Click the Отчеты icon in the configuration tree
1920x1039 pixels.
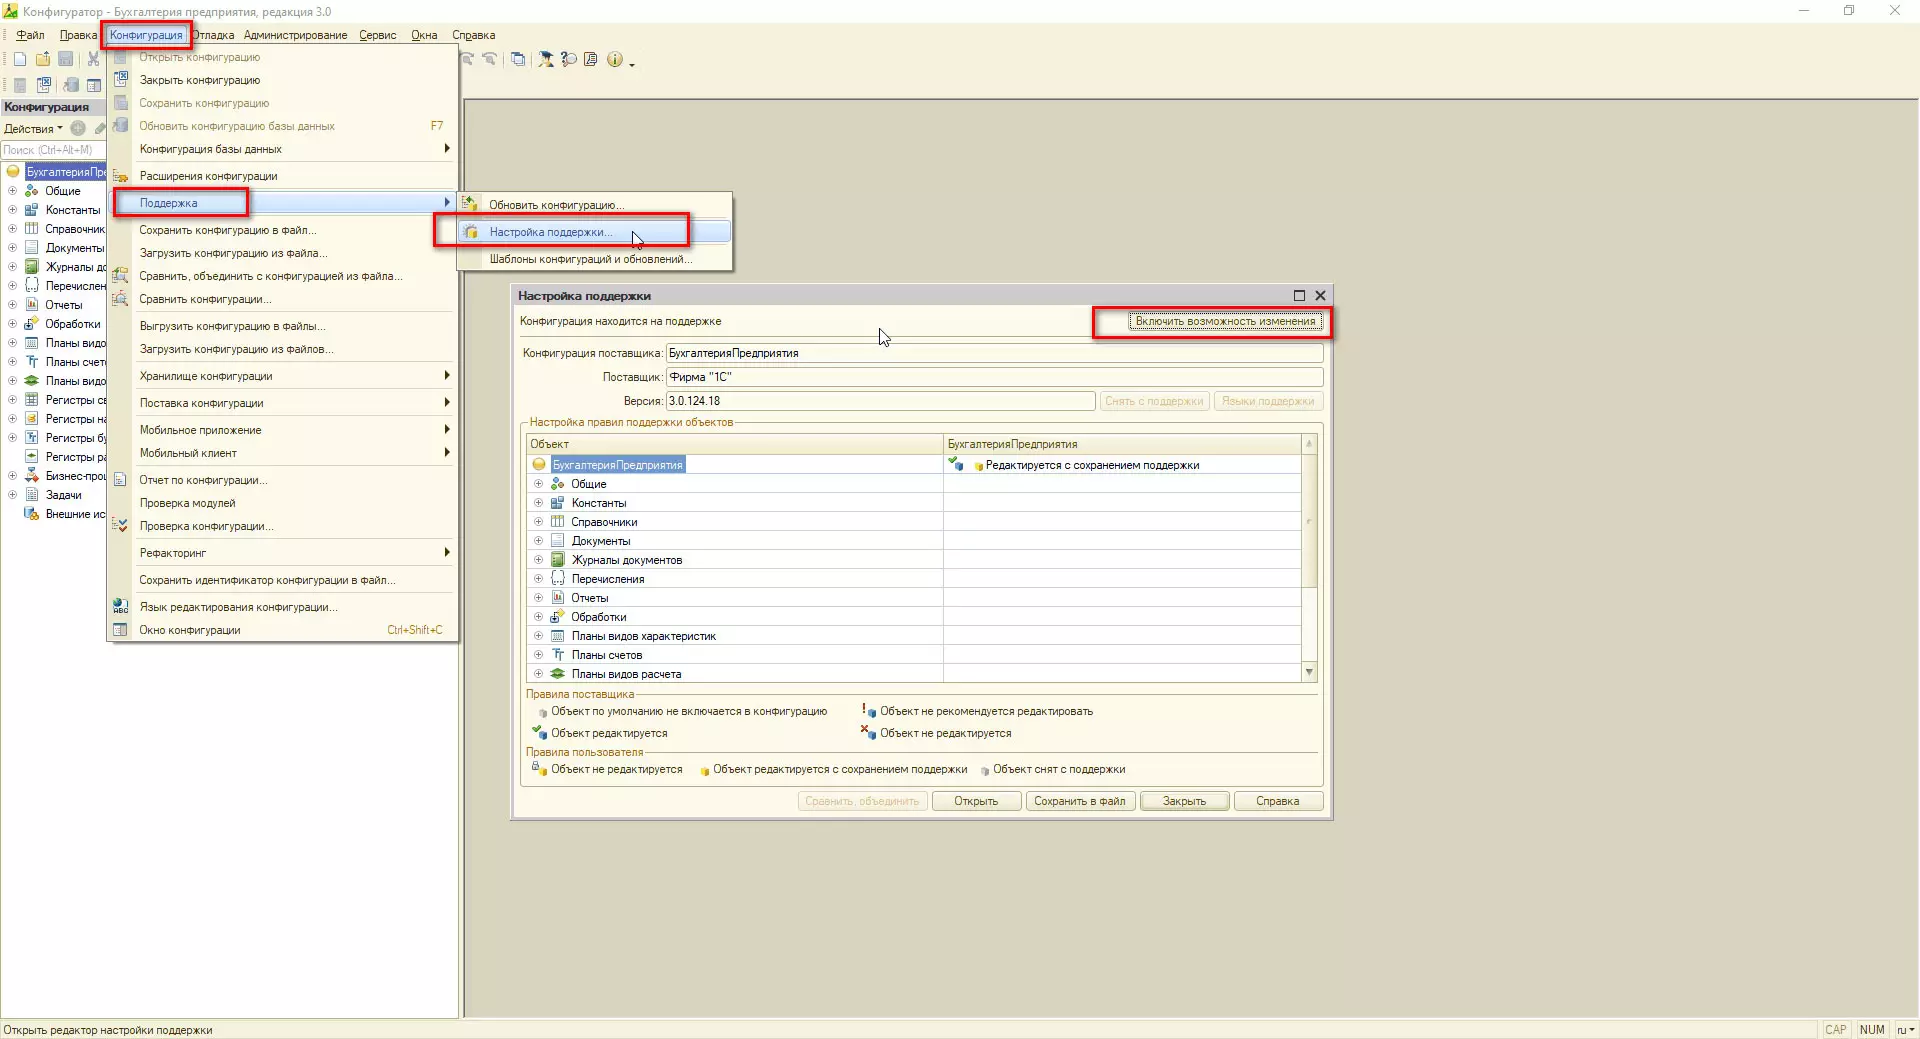point(32,305)
